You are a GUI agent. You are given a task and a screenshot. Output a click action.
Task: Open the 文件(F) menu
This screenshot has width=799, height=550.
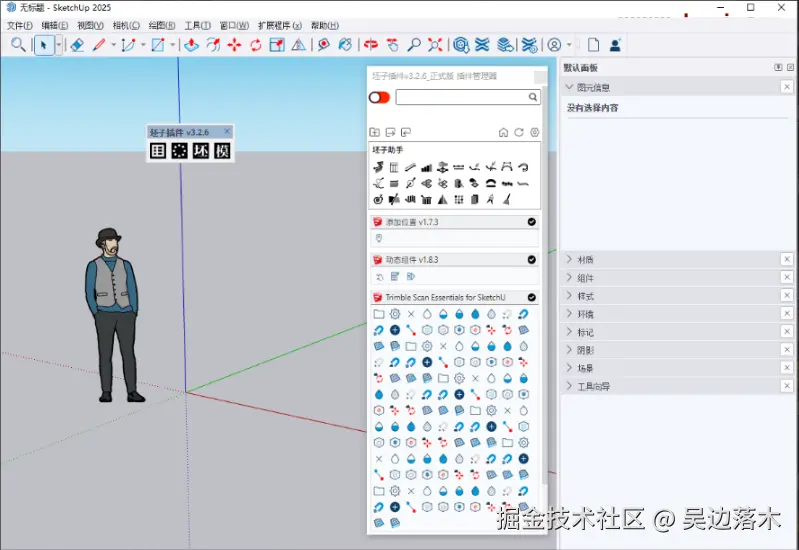coord(19,25)
